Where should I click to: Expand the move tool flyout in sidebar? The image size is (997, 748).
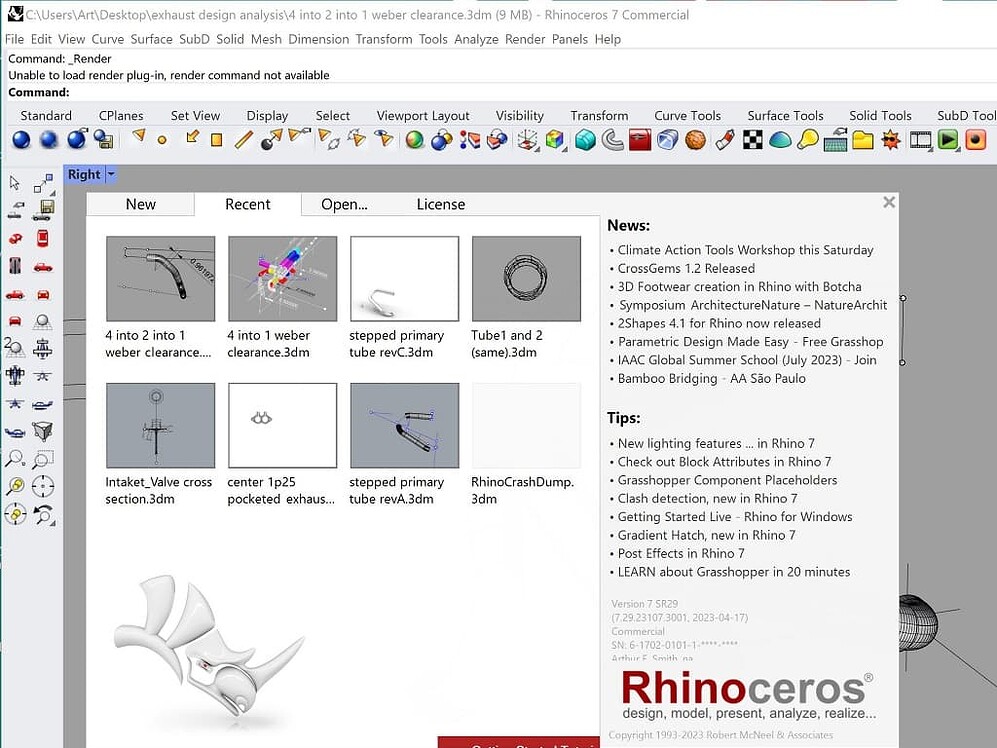42,183
